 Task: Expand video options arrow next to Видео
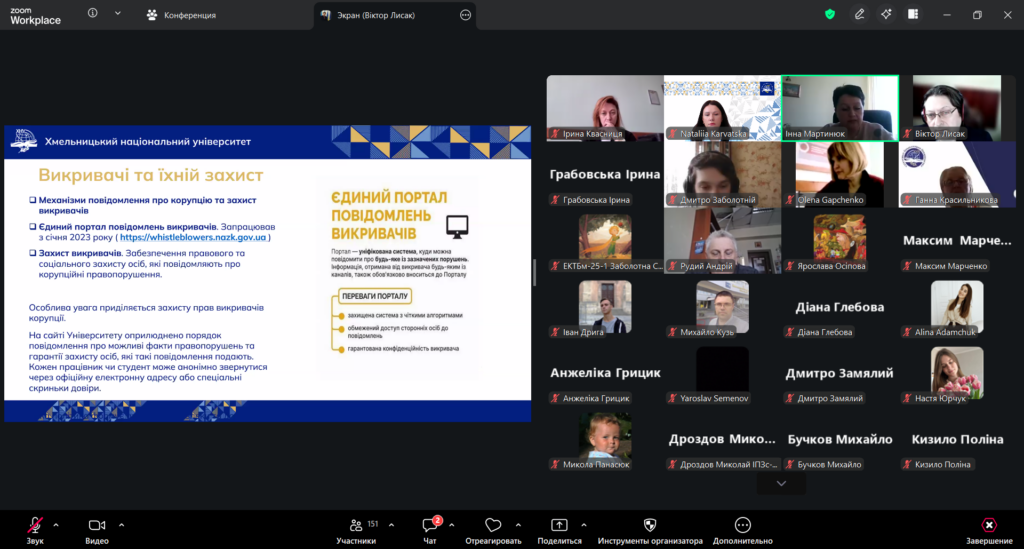[x=121, y=524]
